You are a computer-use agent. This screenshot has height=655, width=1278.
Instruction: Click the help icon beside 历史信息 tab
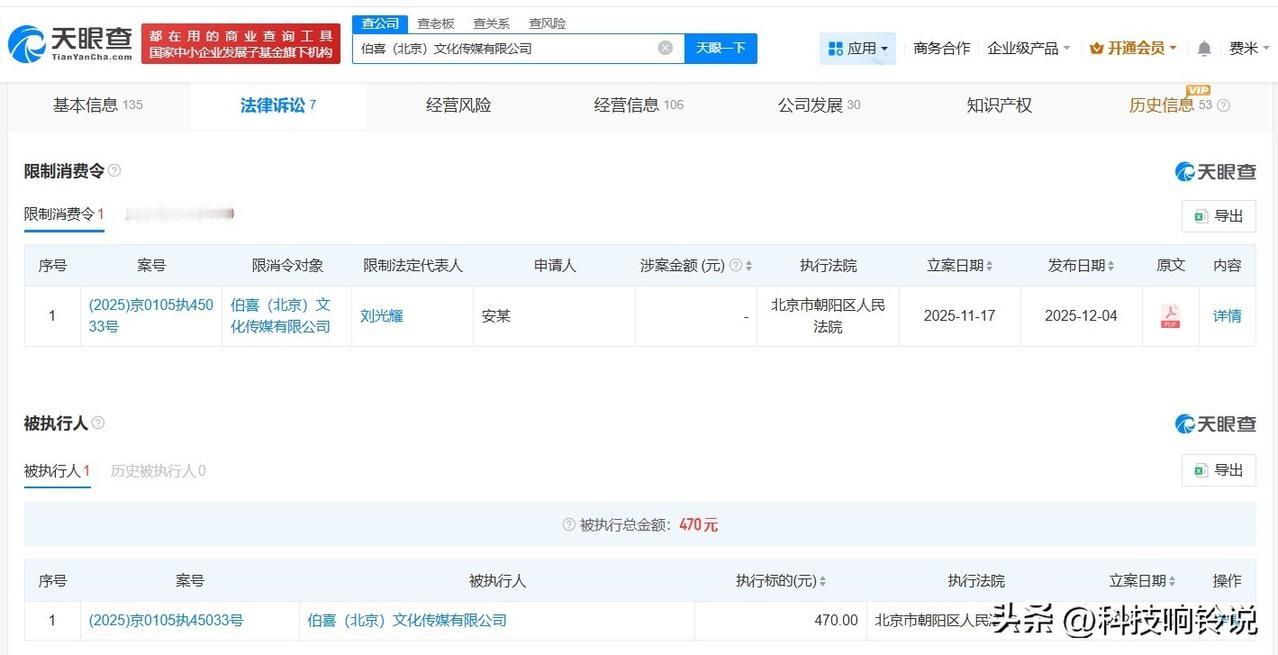pos(1223,105)
